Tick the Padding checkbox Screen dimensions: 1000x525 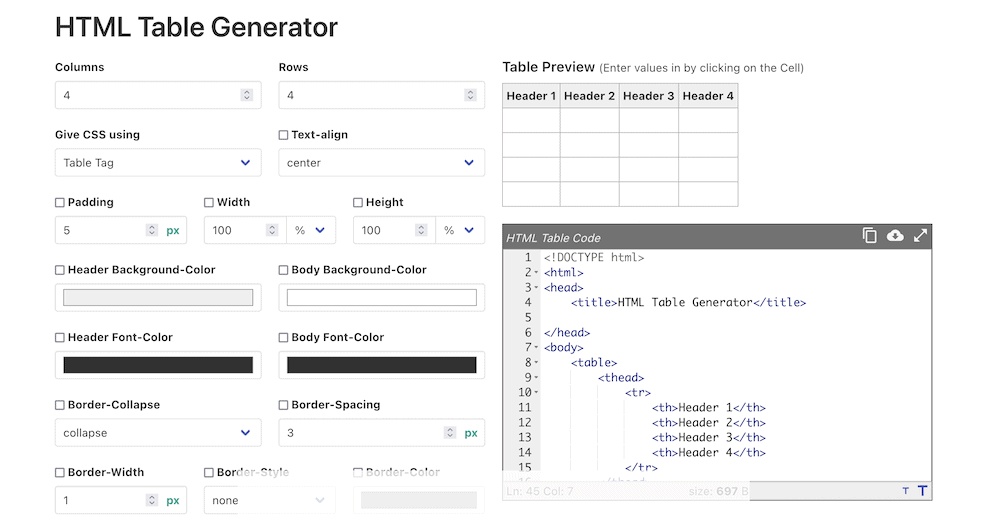[x=60, y=203]
